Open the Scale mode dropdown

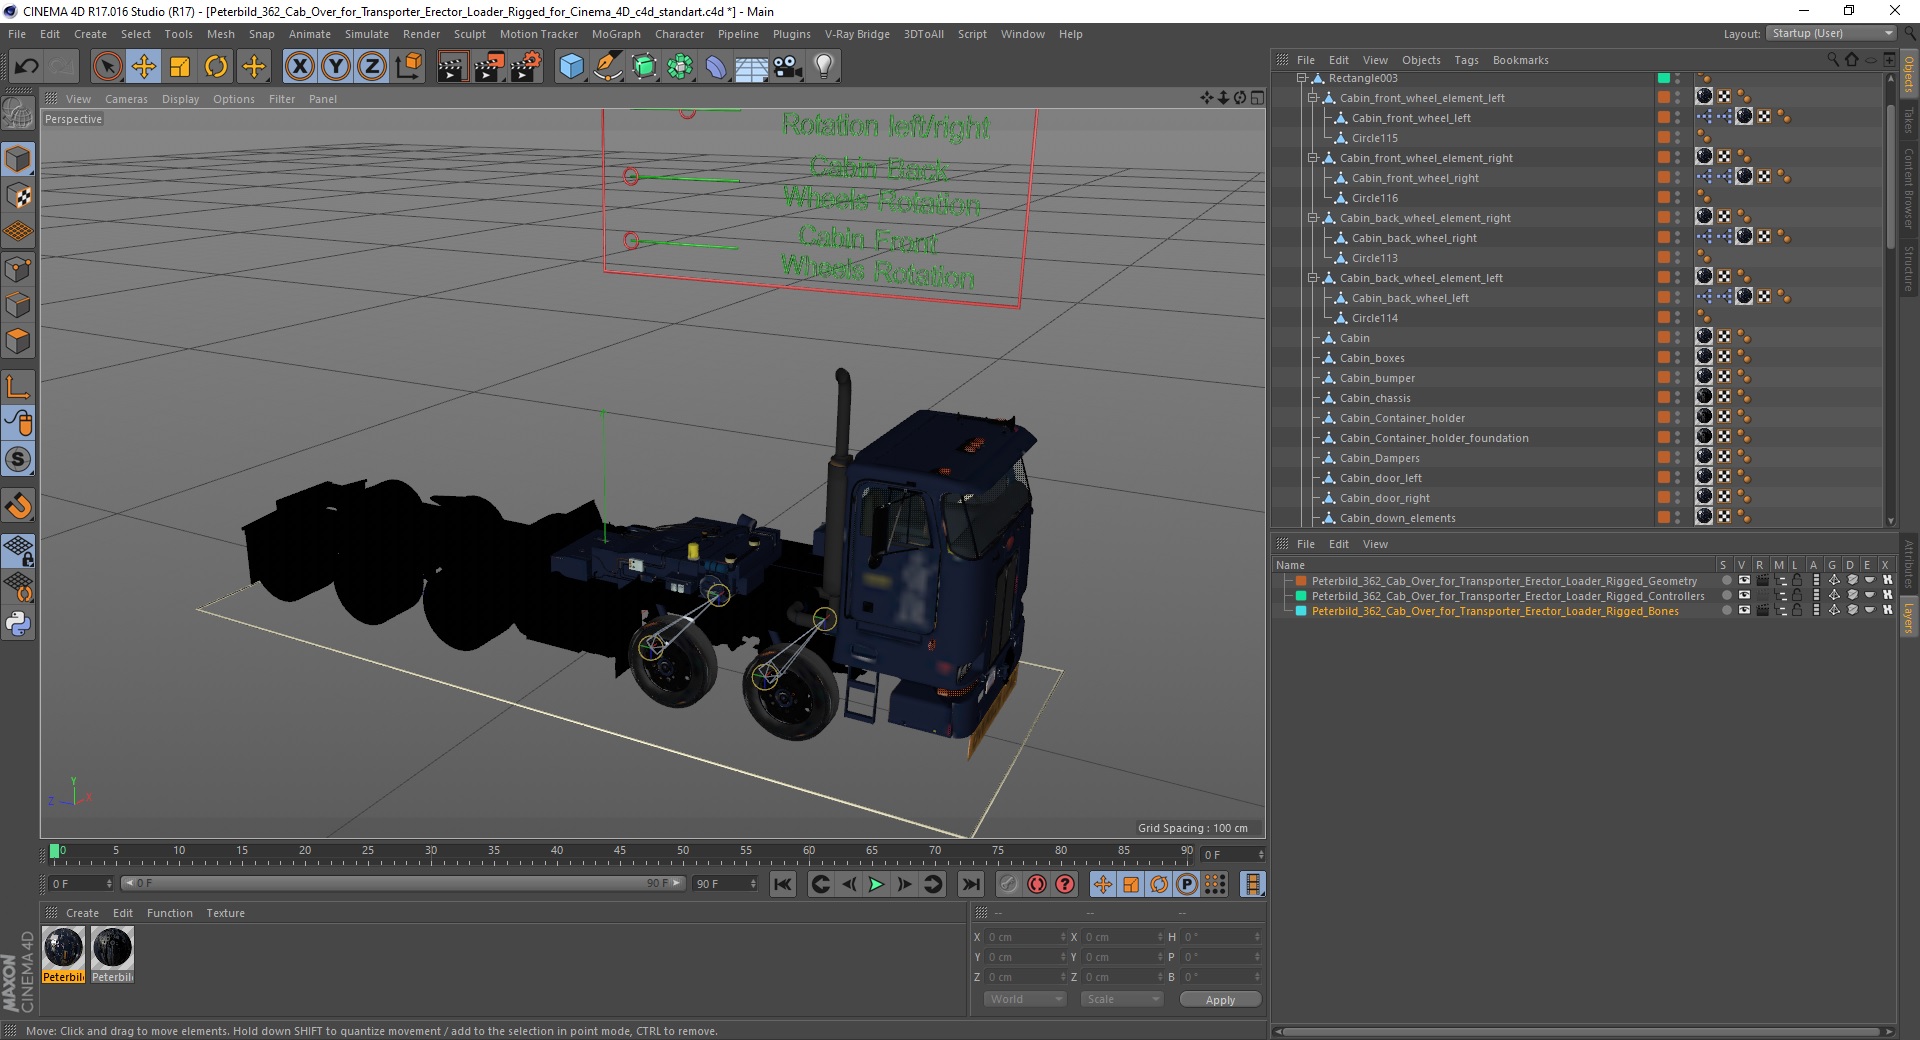1121,999
